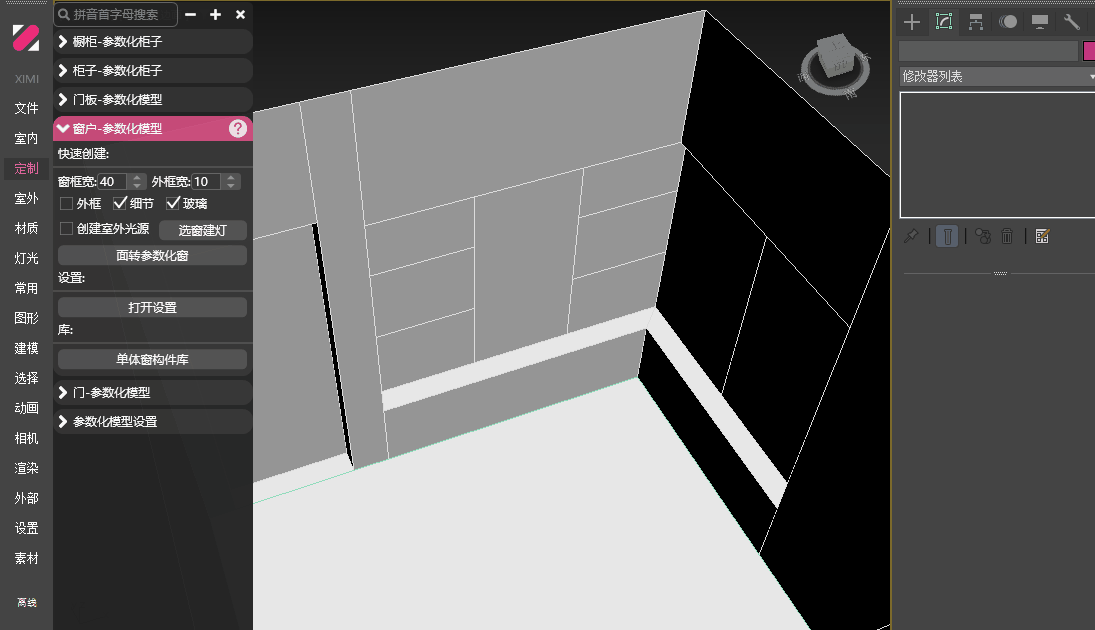Click the 打开设置 button
Screen dimensions: 1095x630
click(152, 307)
